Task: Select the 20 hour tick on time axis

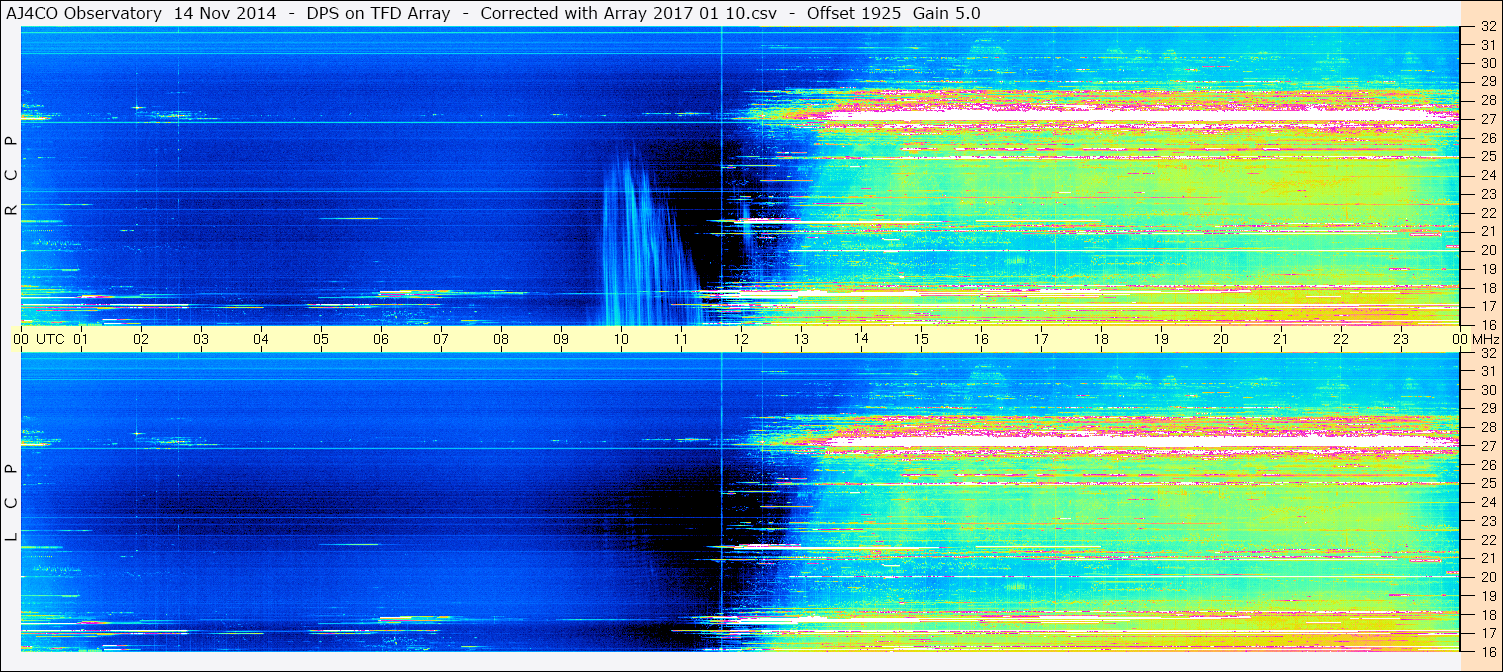Action: click(1221, 339)
